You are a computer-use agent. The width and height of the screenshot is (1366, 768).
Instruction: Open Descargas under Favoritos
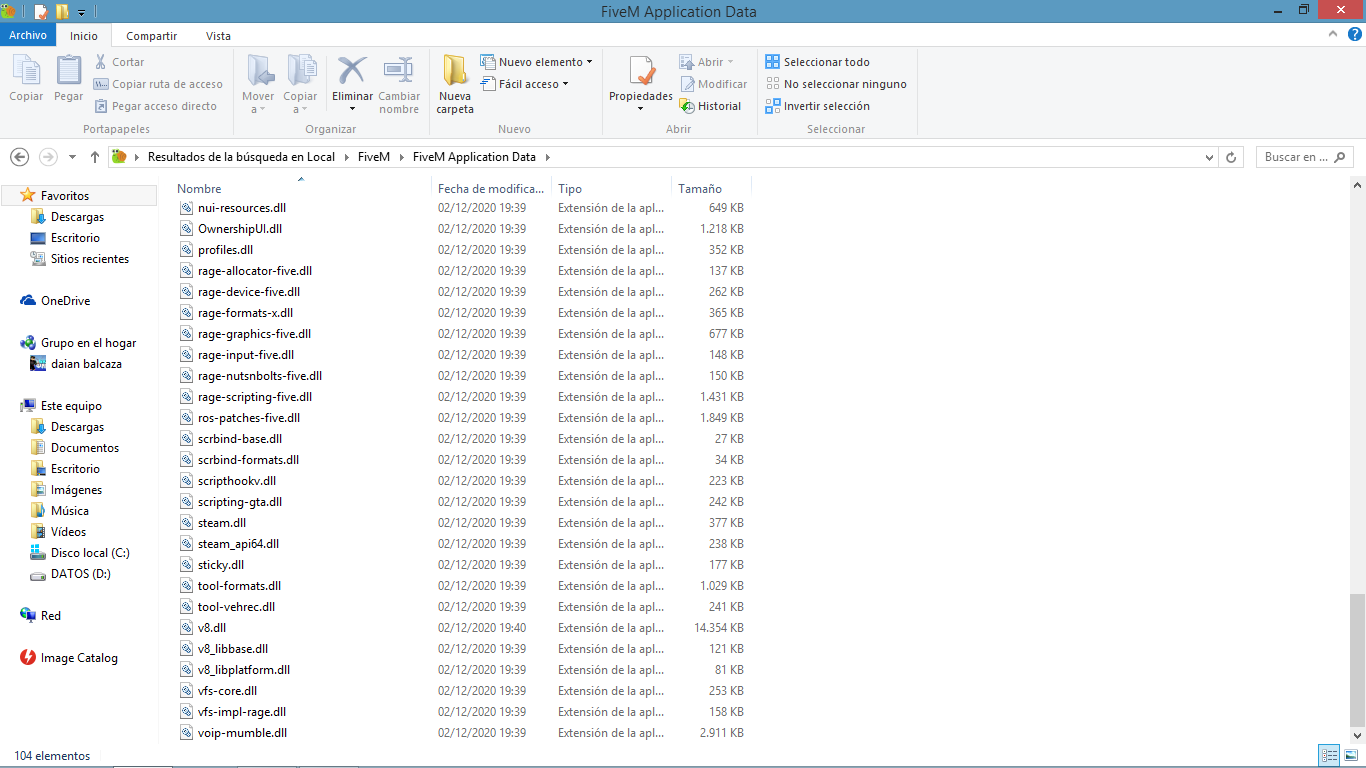pyautogui.click(x=77, y=217)
